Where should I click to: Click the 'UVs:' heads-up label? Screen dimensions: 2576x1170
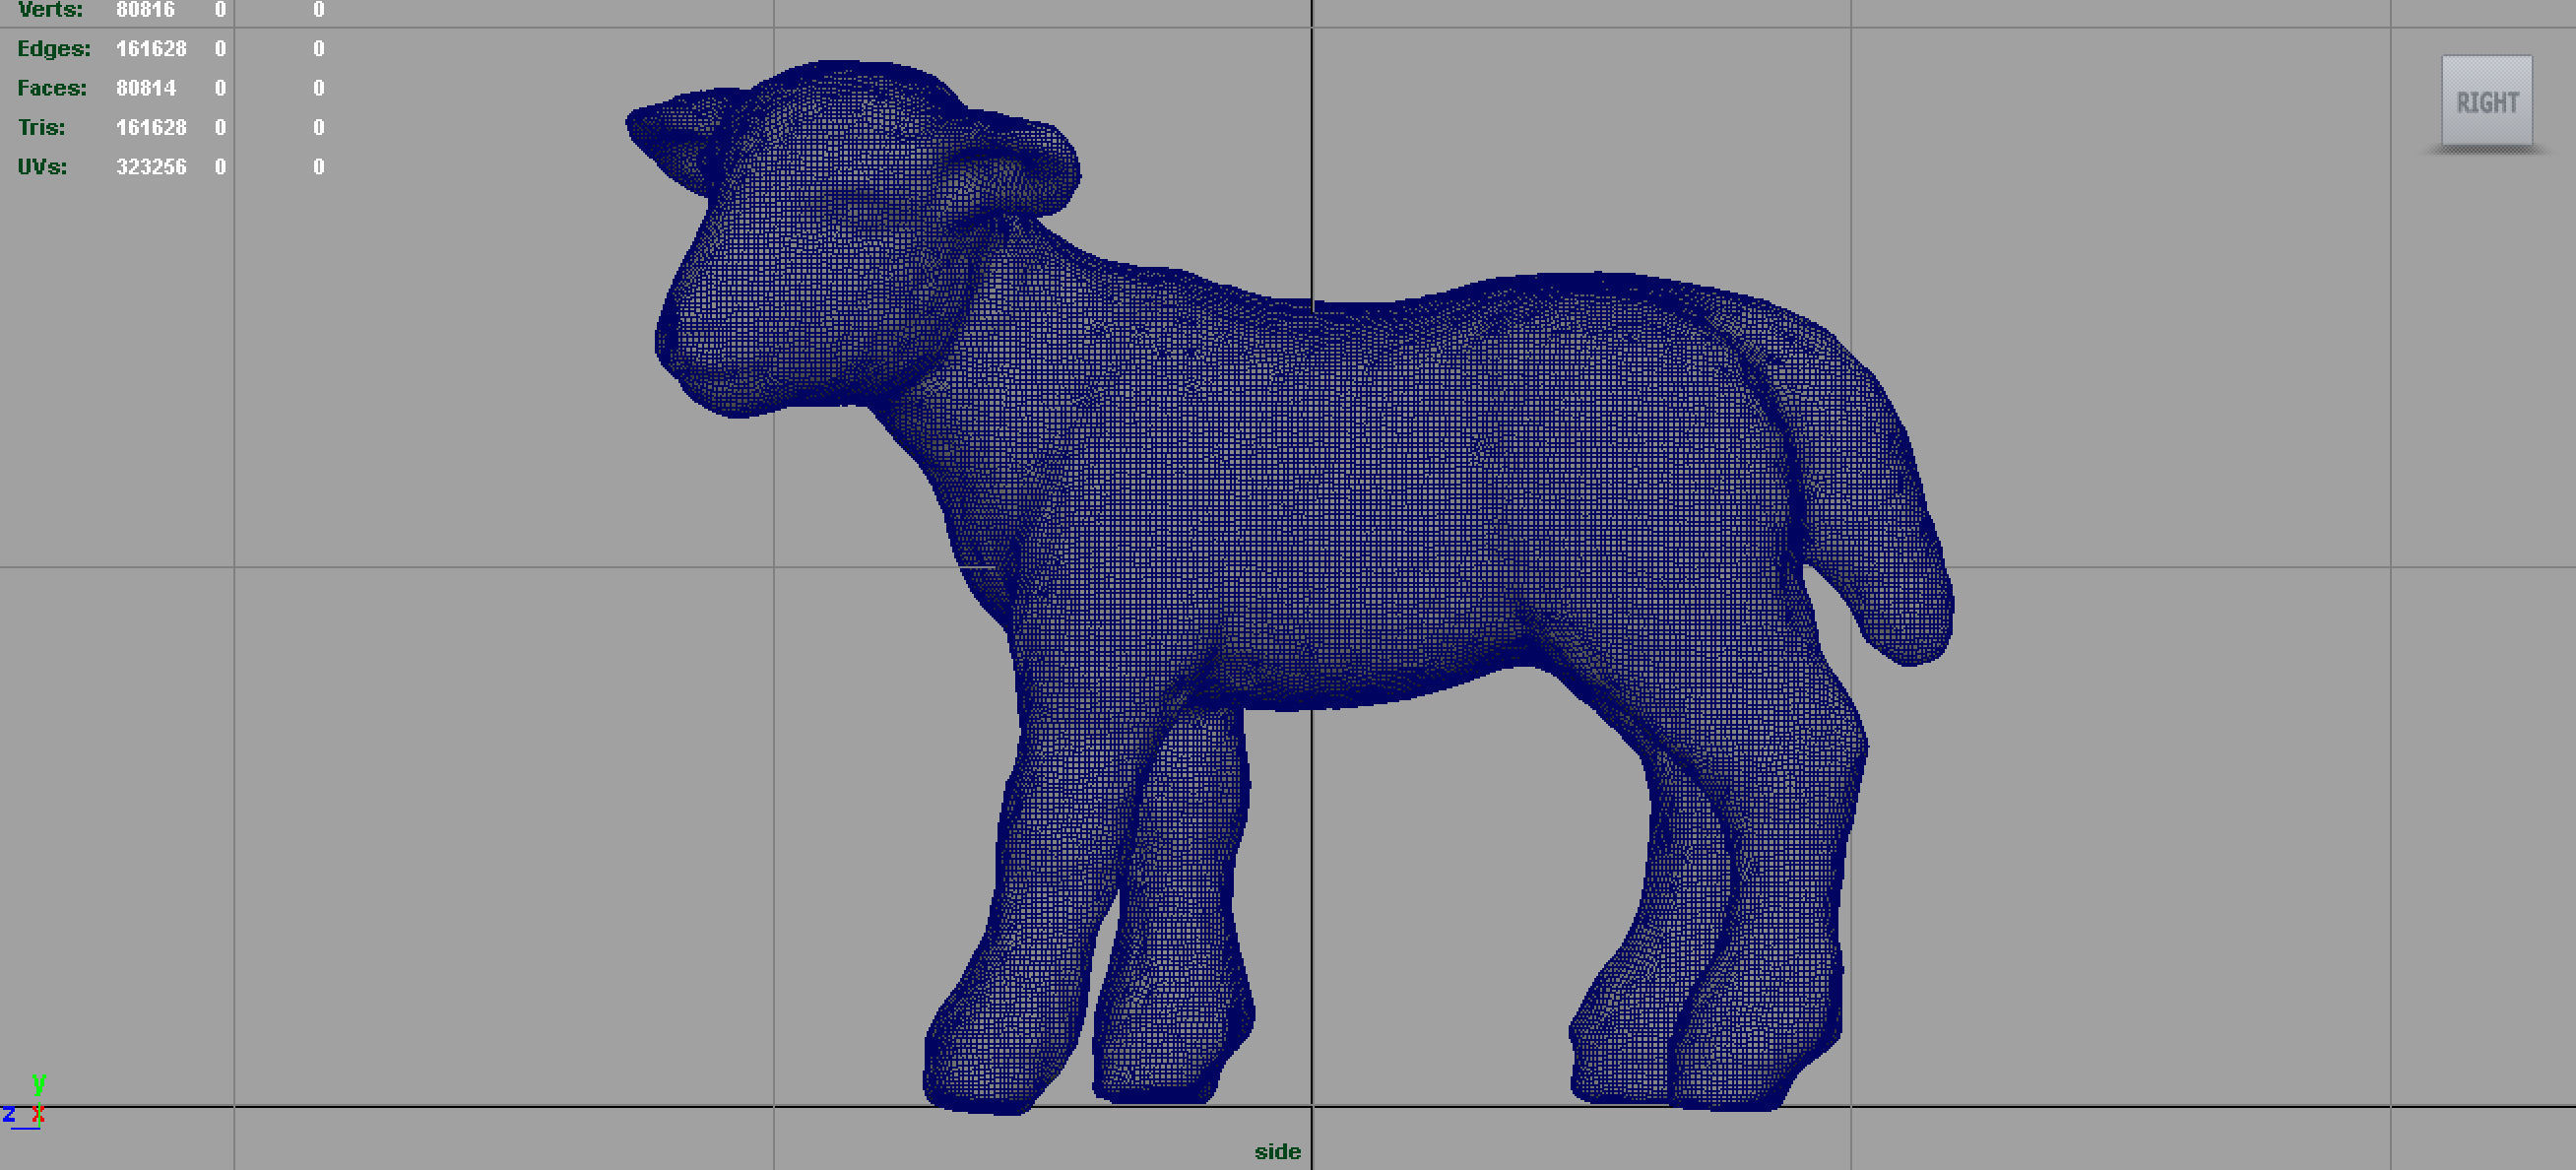coord(42,166)
